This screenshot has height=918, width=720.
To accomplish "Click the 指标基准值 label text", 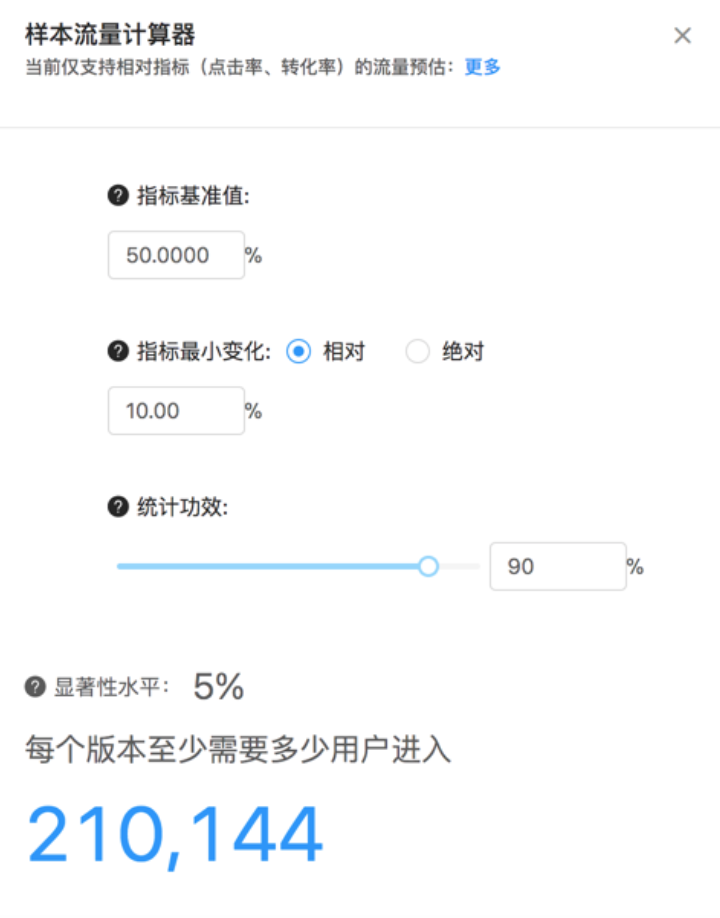I will [x=193, y=196].
